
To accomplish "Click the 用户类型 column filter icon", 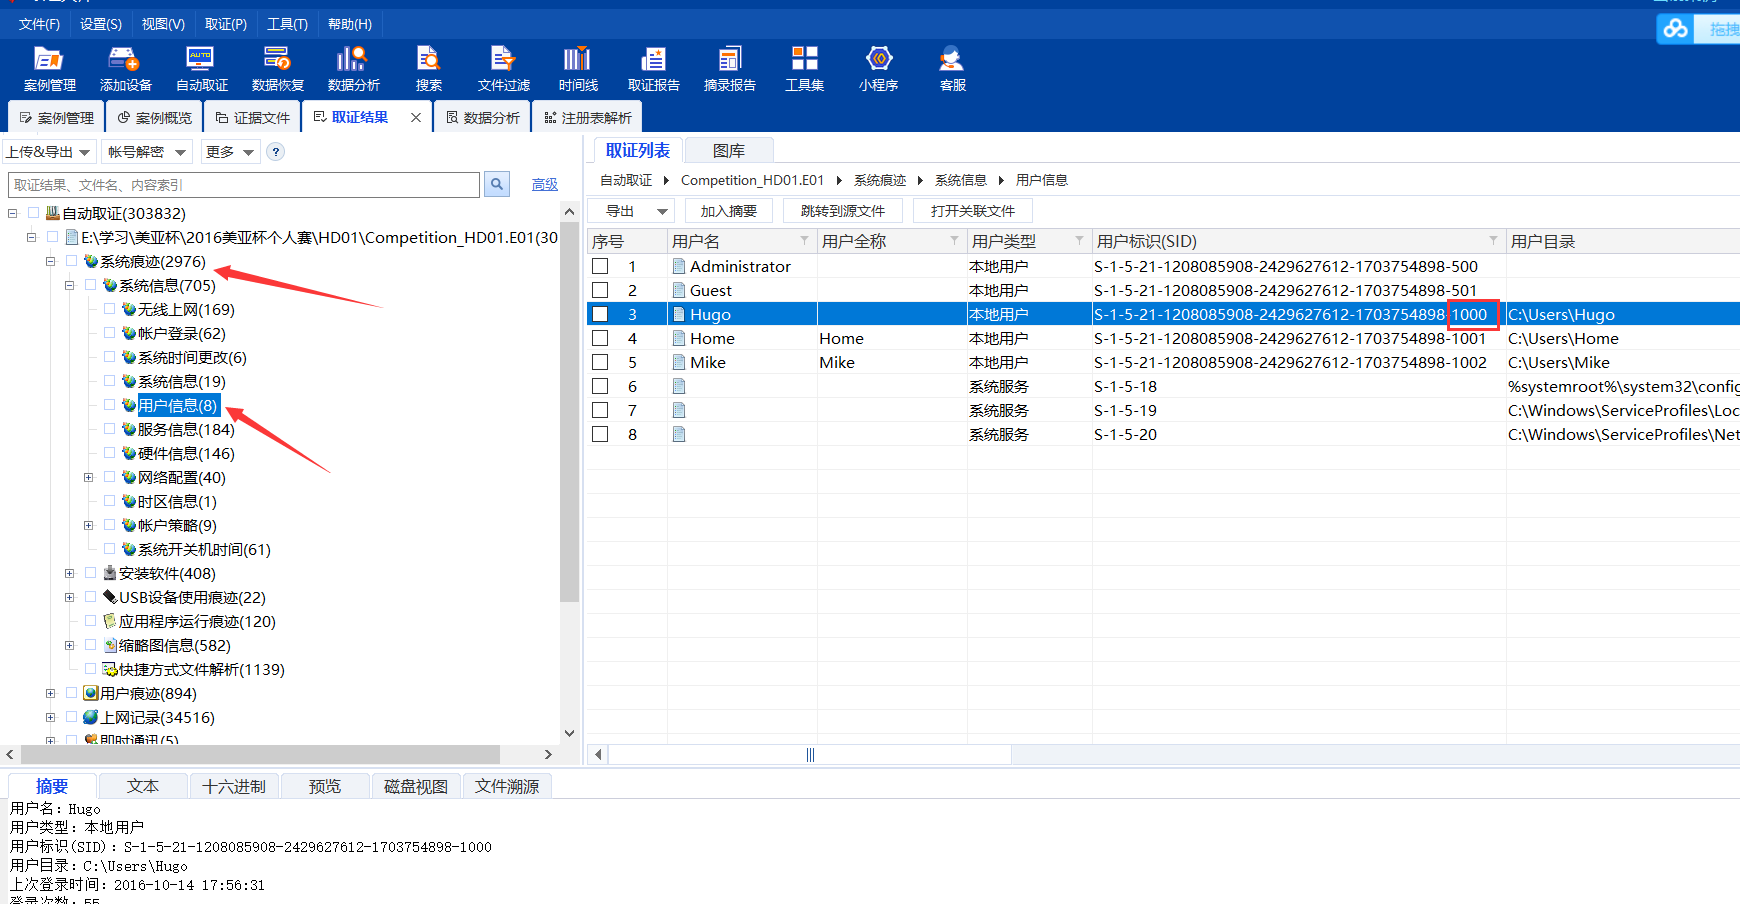I will (x=1080, y=241).
